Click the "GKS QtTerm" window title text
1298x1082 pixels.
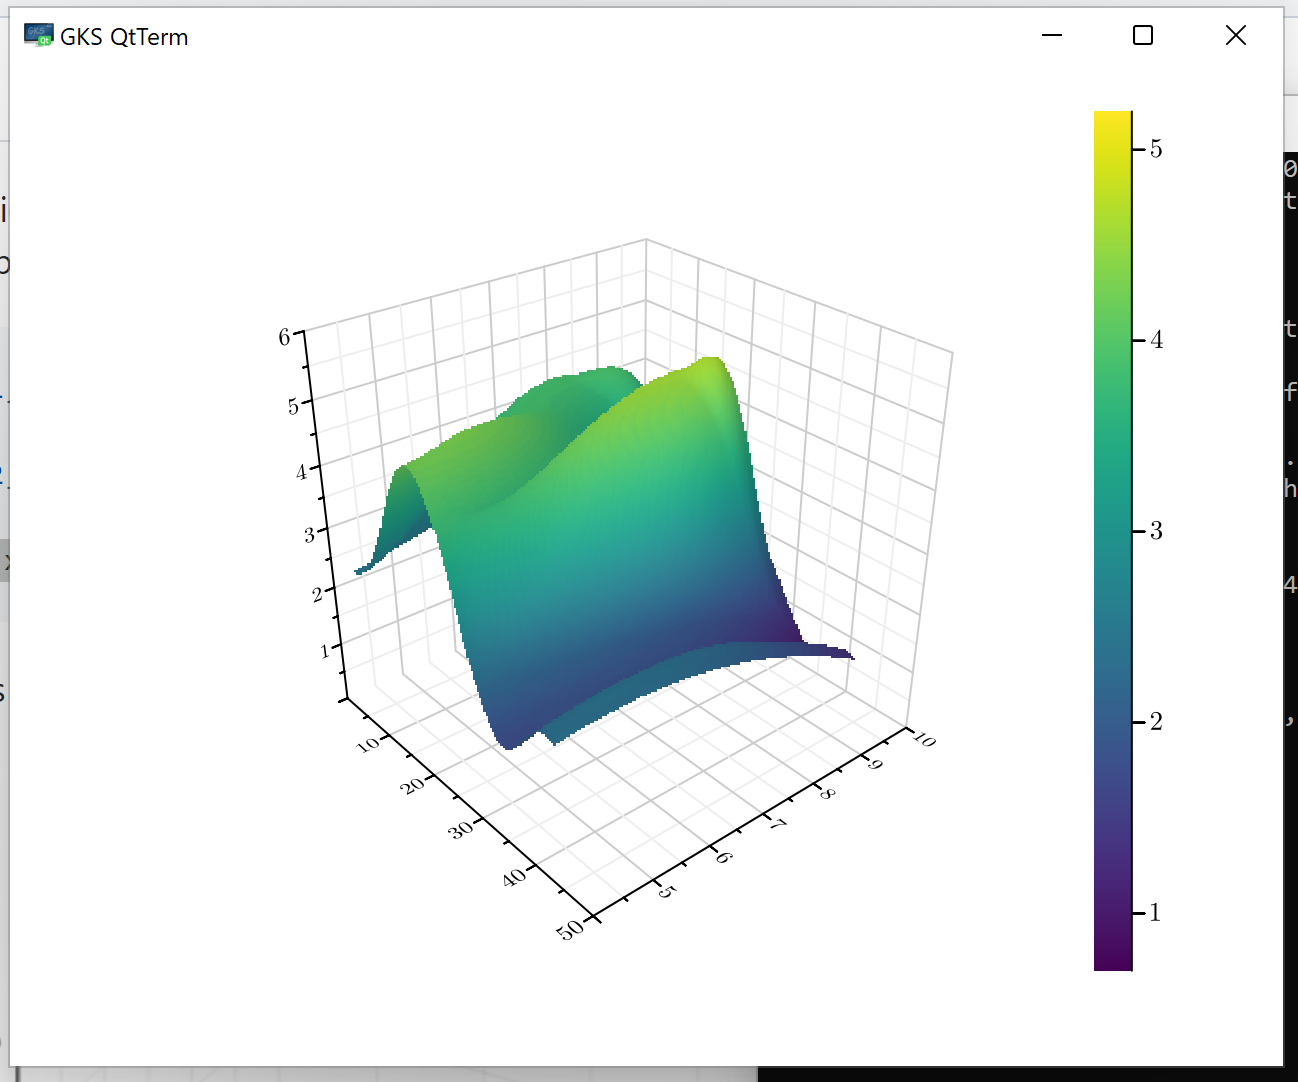click(124, 37)
